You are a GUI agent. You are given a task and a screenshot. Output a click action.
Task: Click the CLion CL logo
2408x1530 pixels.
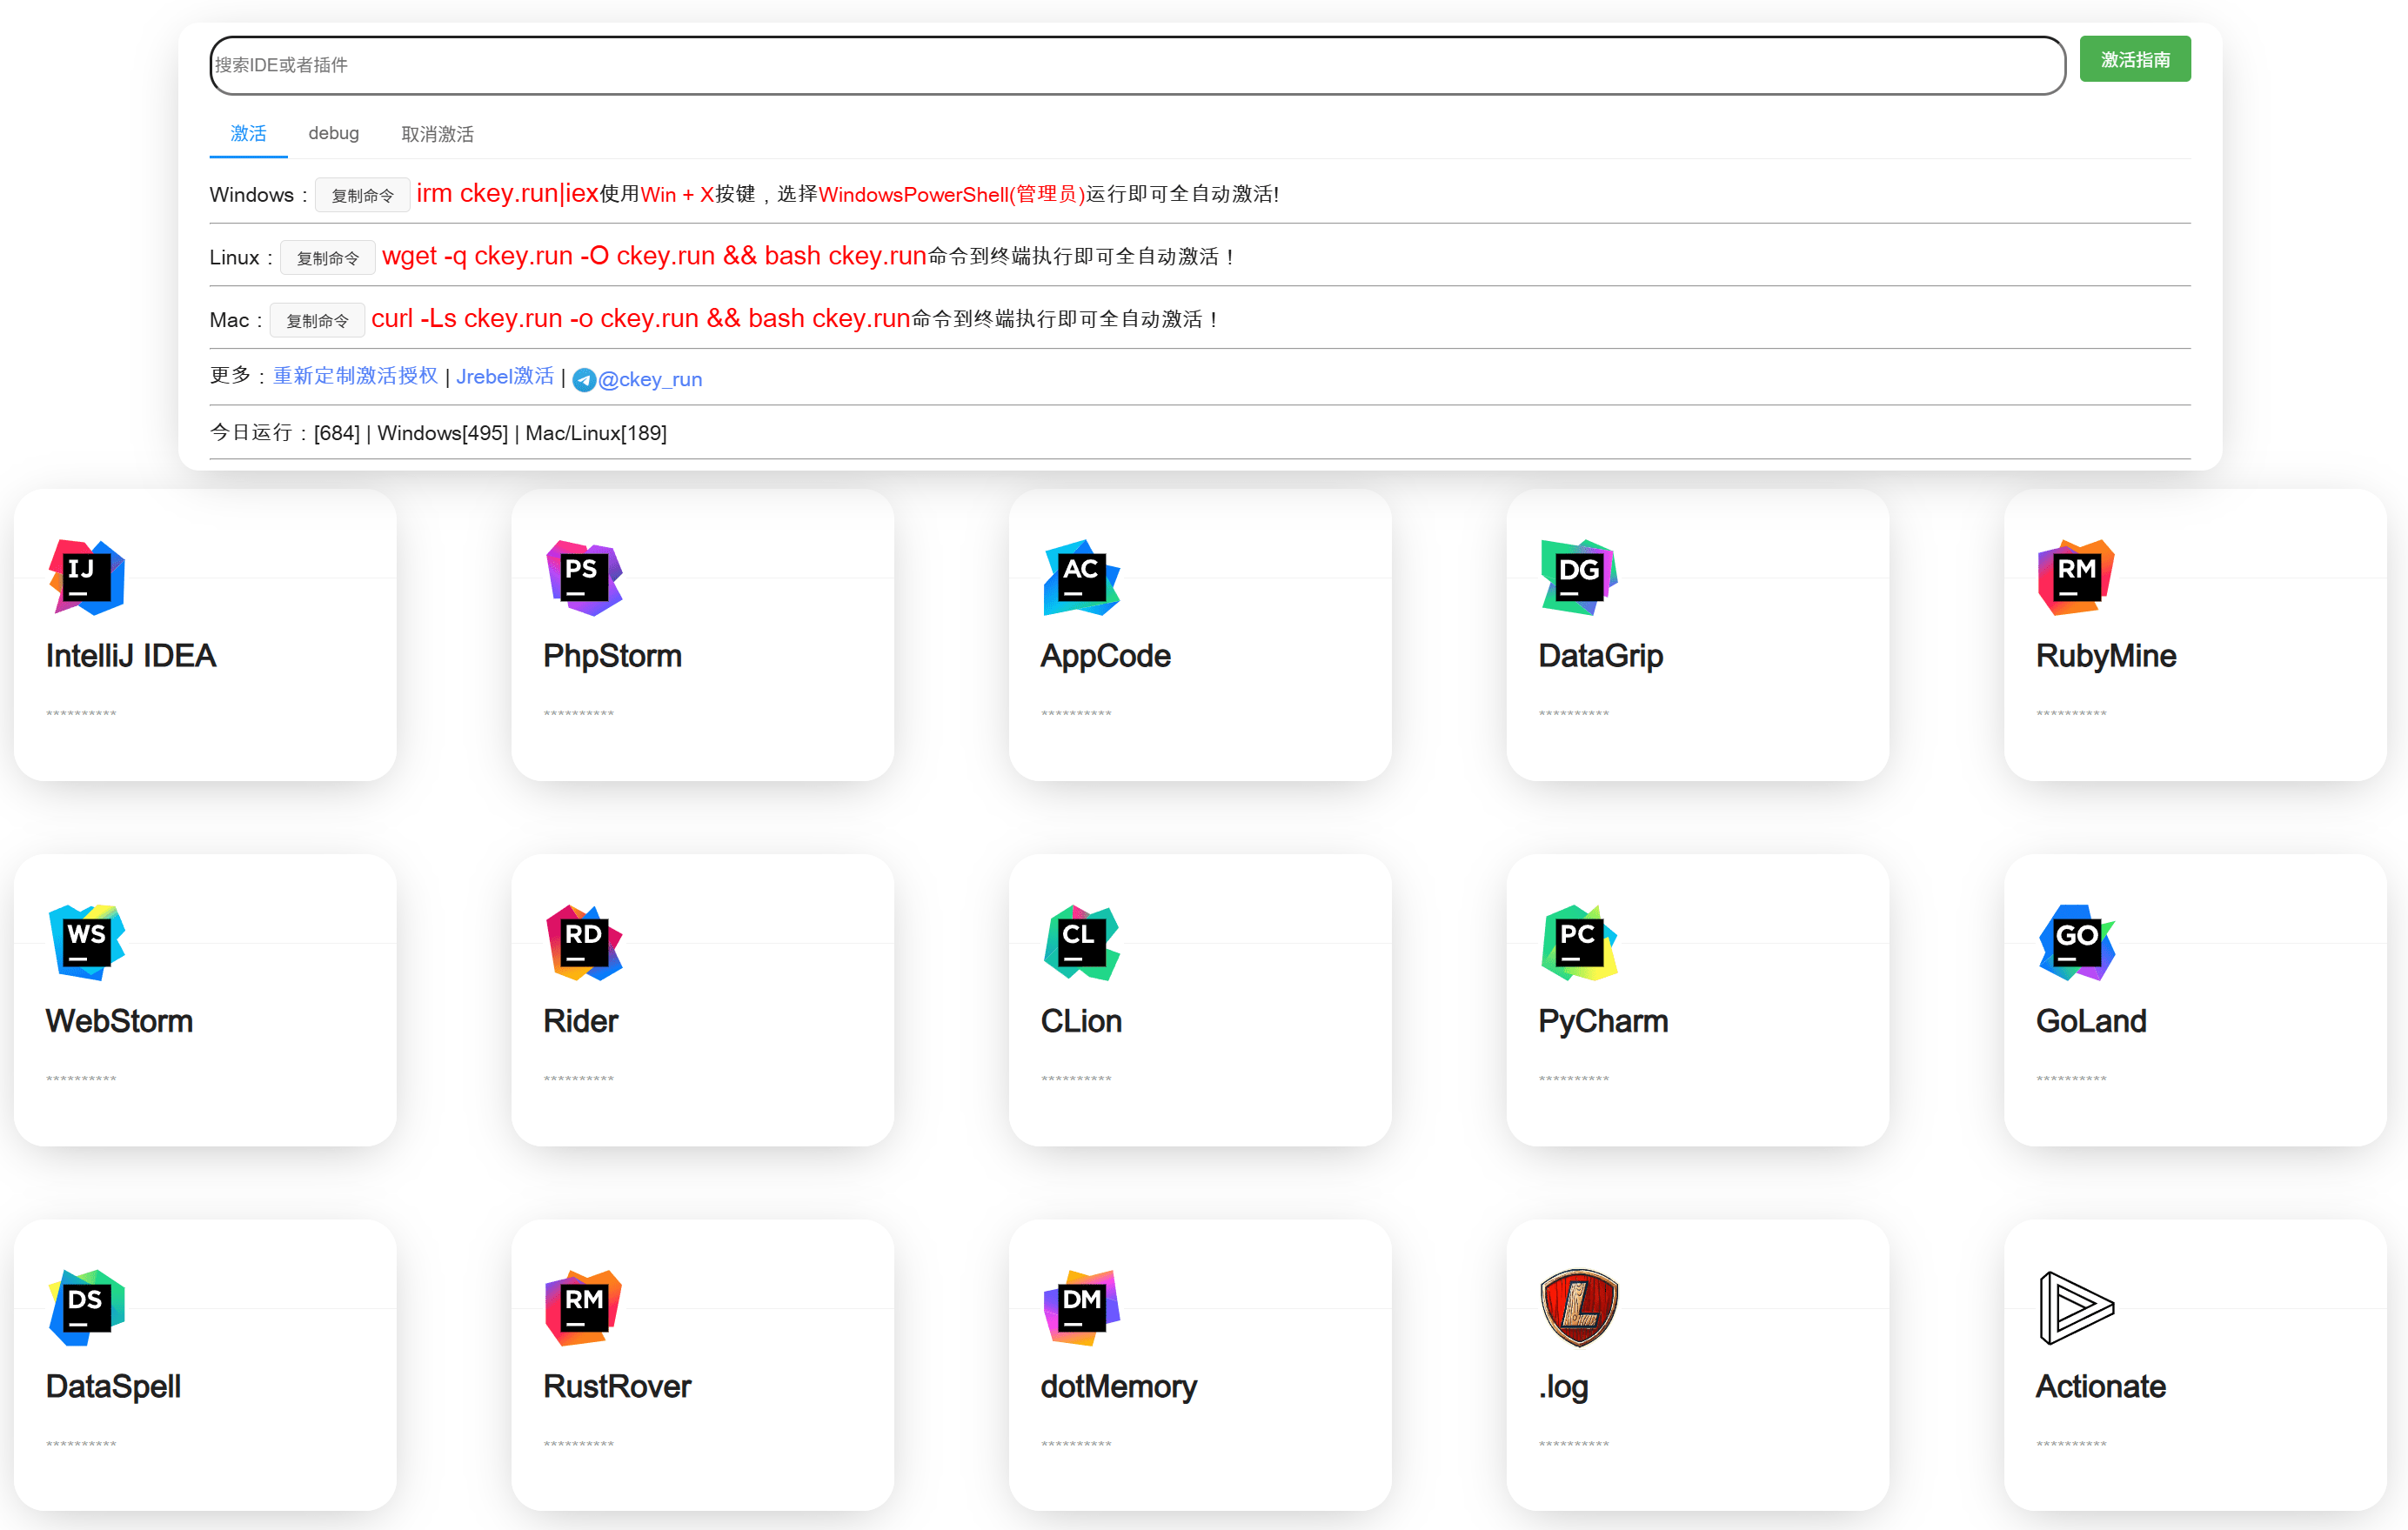1081,942
